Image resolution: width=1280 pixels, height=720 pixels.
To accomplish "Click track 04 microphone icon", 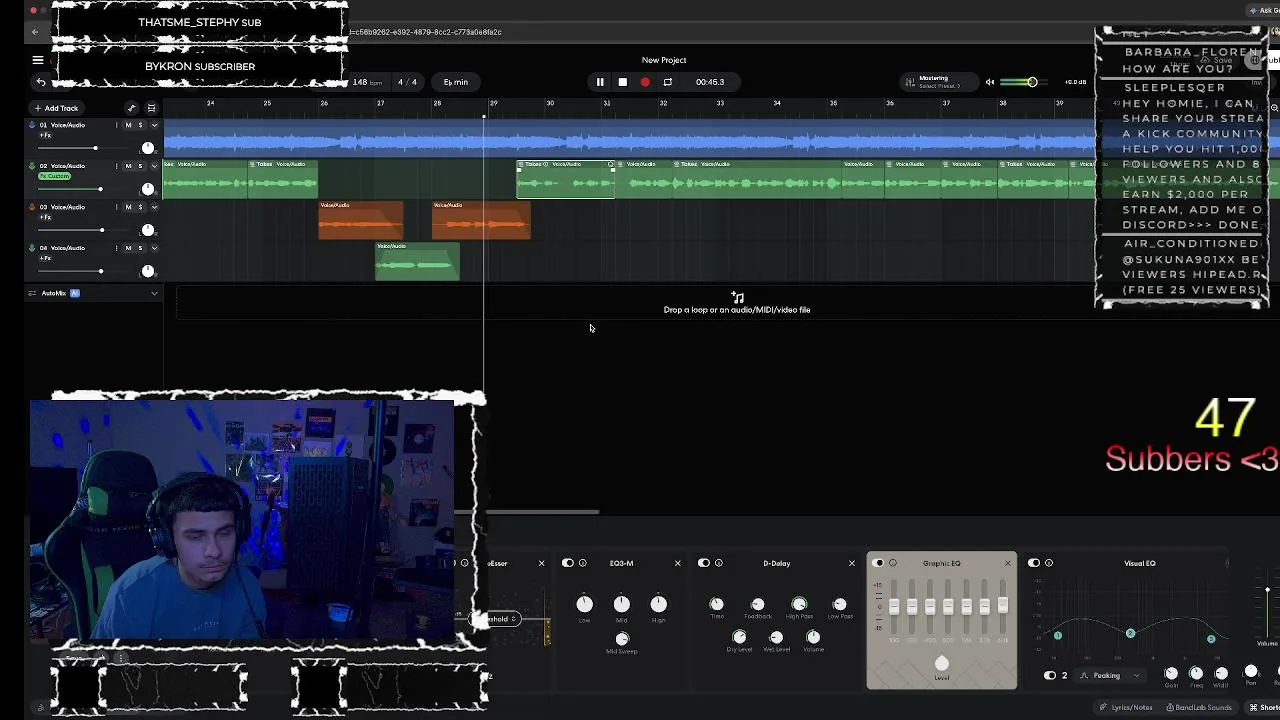I will click(32, 248).
